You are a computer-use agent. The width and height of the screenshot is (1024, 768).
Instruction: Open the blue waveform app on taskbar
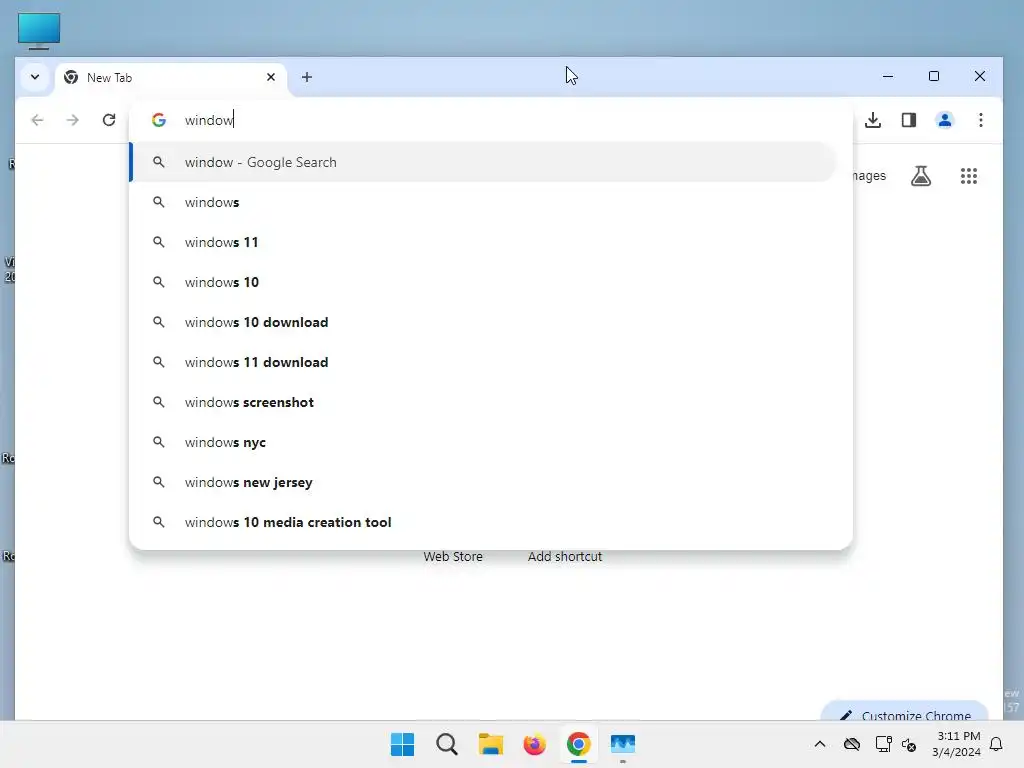622,744
